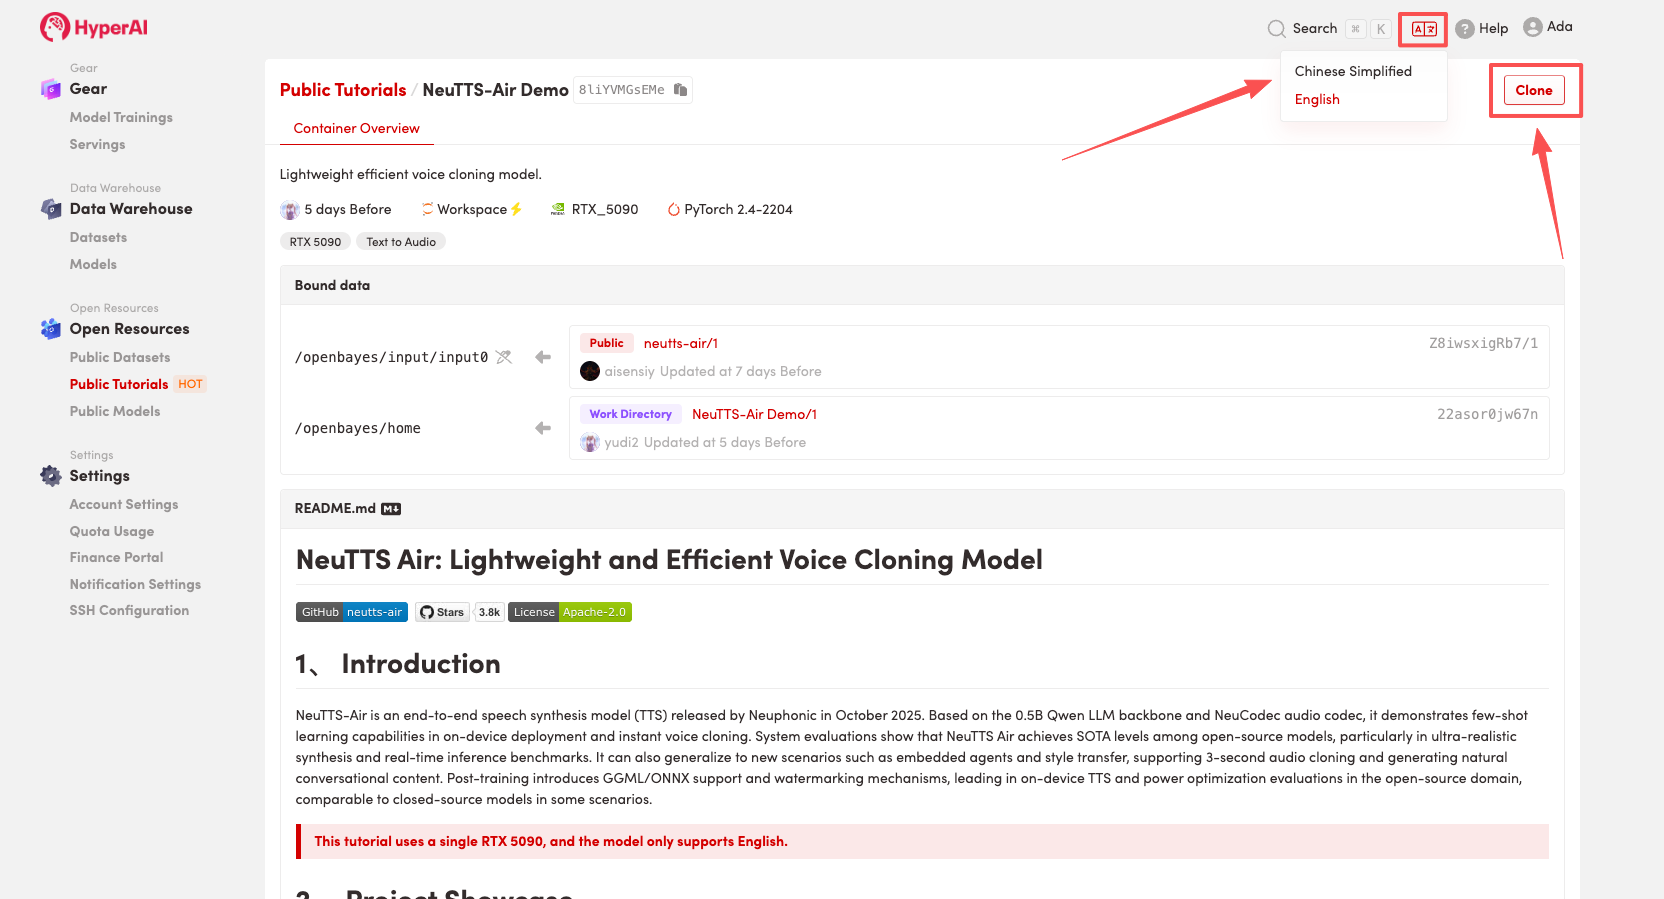Open Model Trainings in the sidebar

[121, 117]
